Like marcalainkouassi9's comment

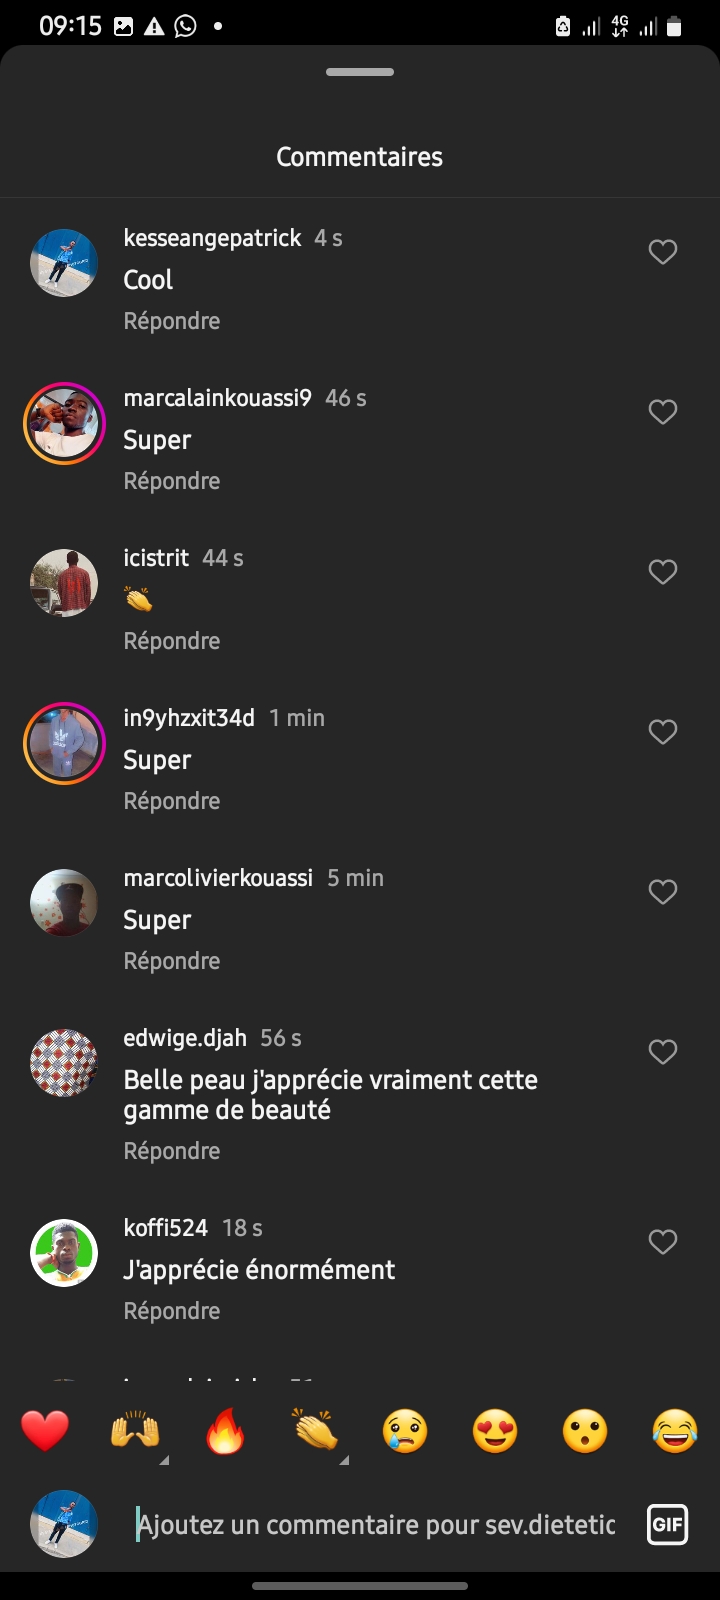(x=663, y=412)
